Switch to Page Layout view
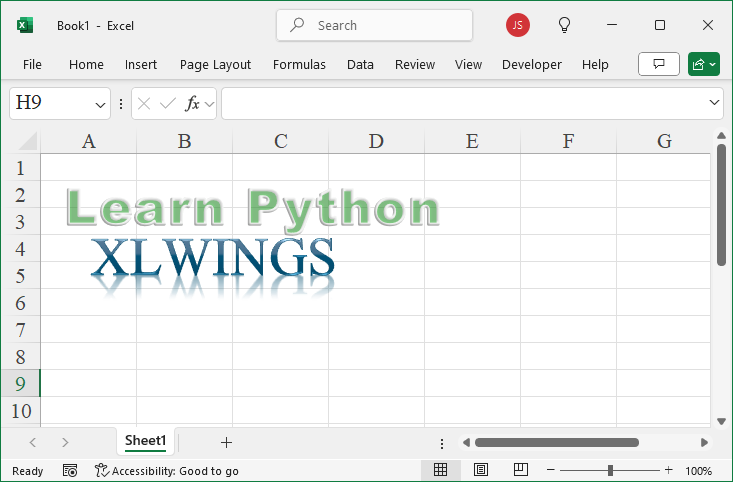 tap(481, 469)
